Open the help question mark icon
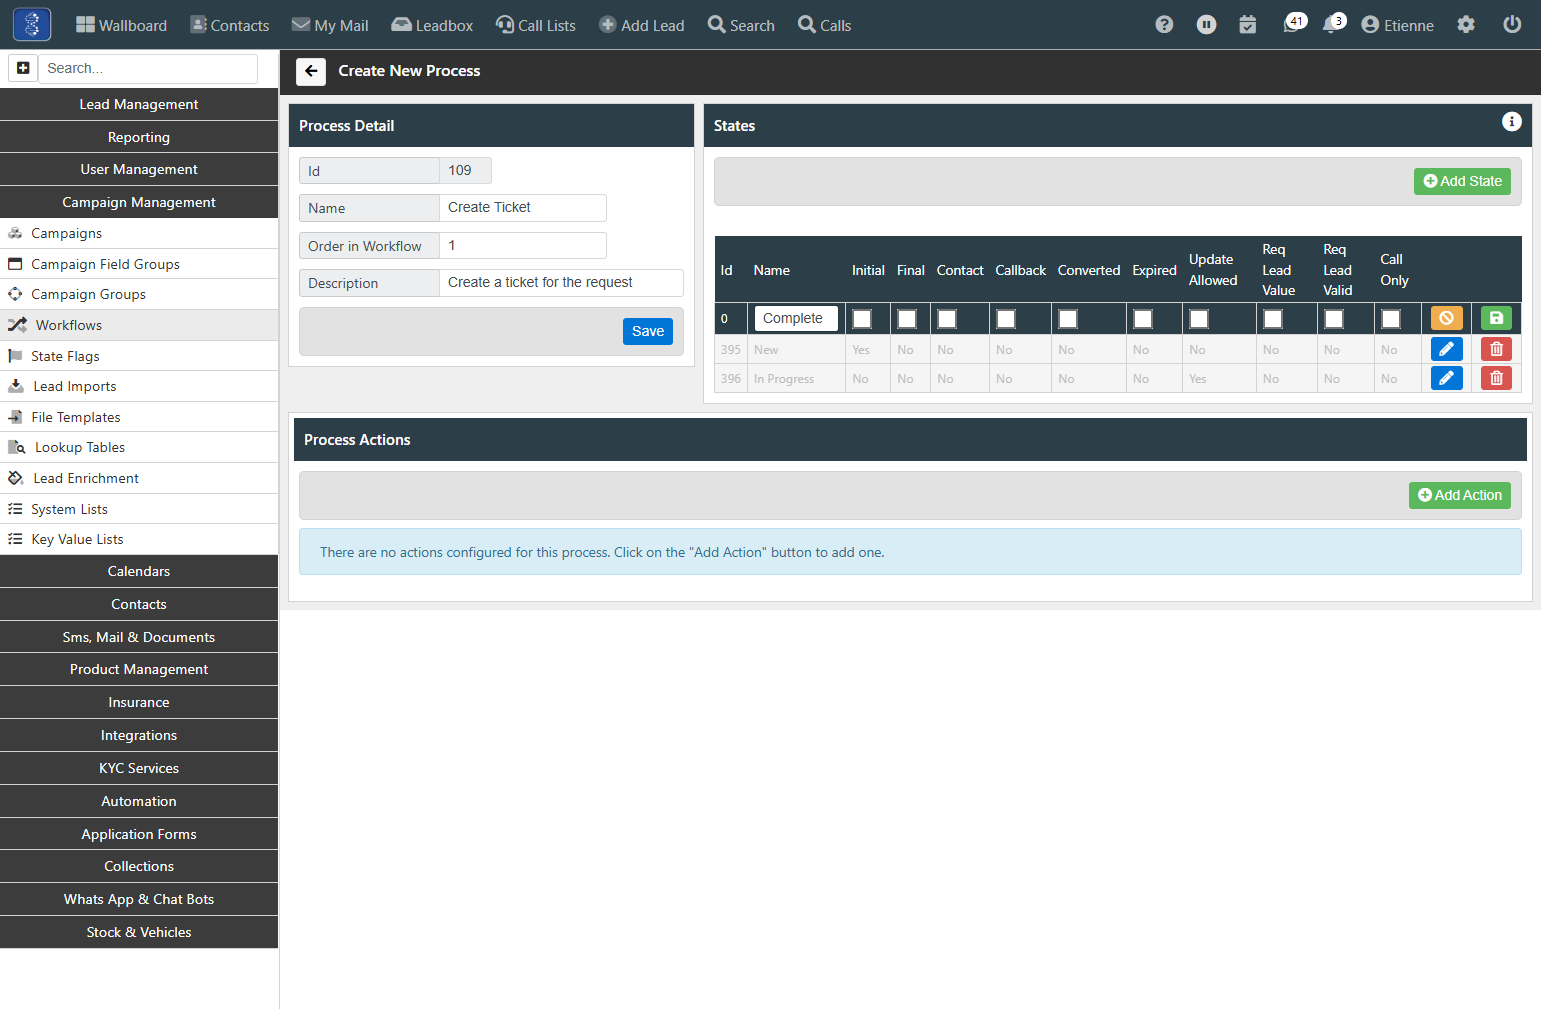The height and width of the screenshot is (1031, 1541). tap(1164, 25)
